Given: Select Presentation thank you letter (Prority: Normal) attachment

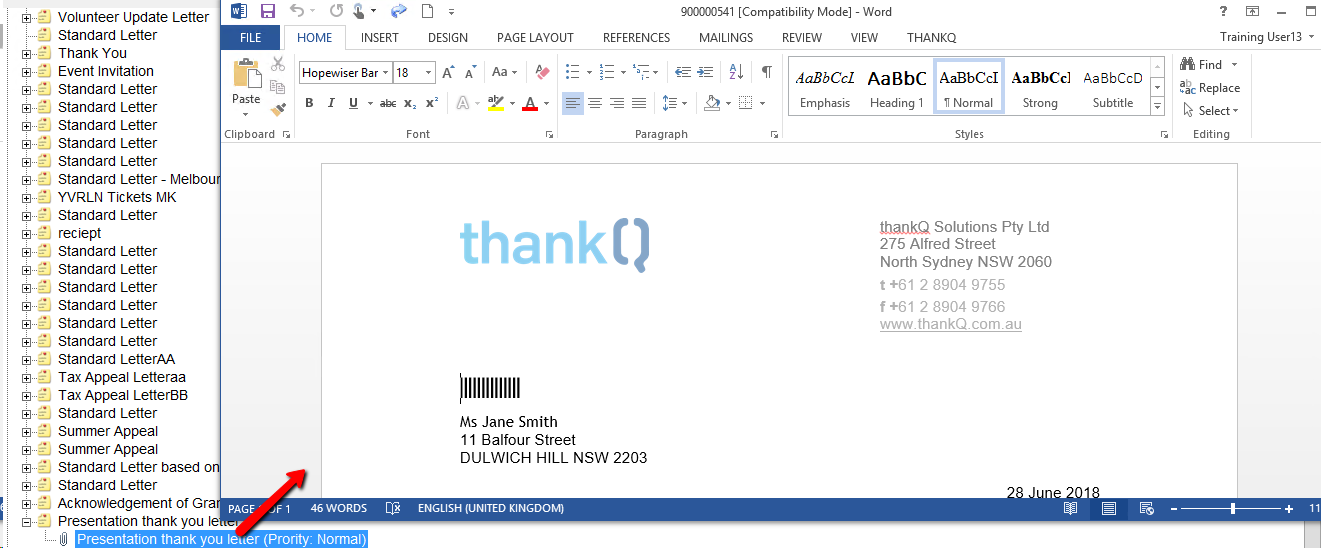Looking at the screenshot, I should point(222,539).
